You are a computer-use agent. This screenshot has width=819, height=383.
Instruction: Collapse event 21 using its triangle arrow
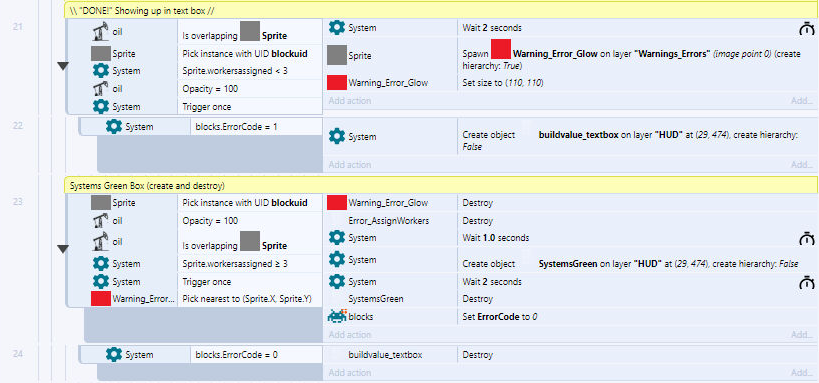[63, 66]
